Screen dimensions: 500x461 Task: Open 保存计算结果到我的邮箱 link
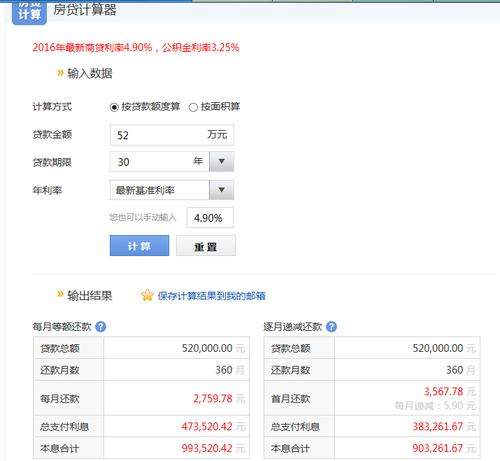tap(212, 296)
